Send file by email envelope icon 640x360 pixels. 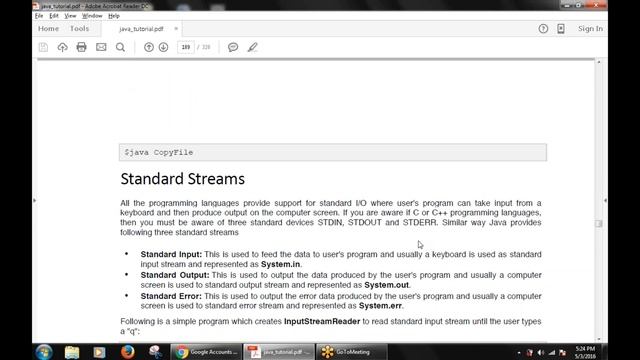(101, 47)
